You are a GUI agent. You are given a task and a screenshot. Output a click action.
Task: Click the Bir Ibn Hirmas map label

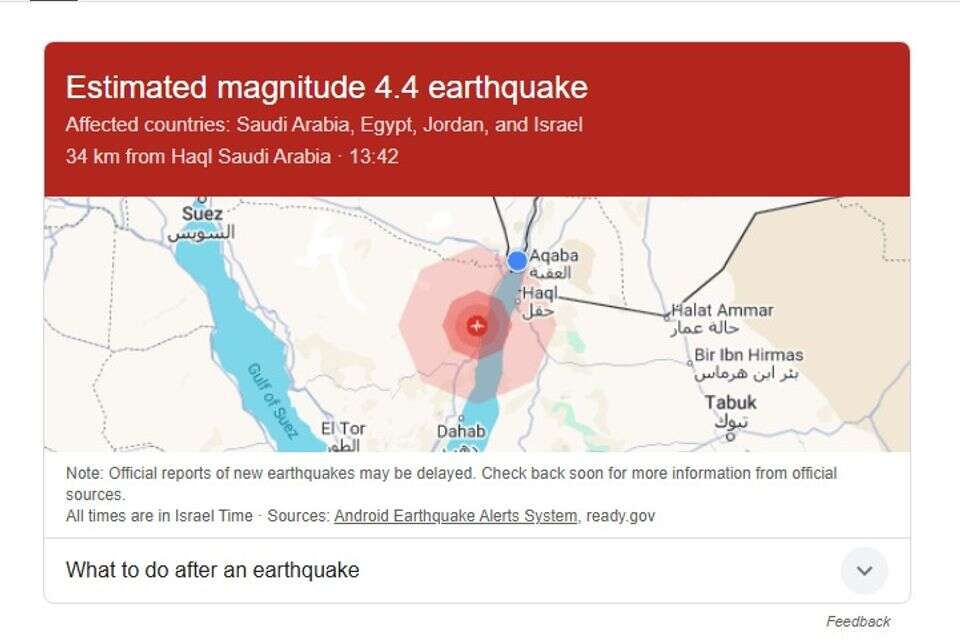[x=748, y=355]
